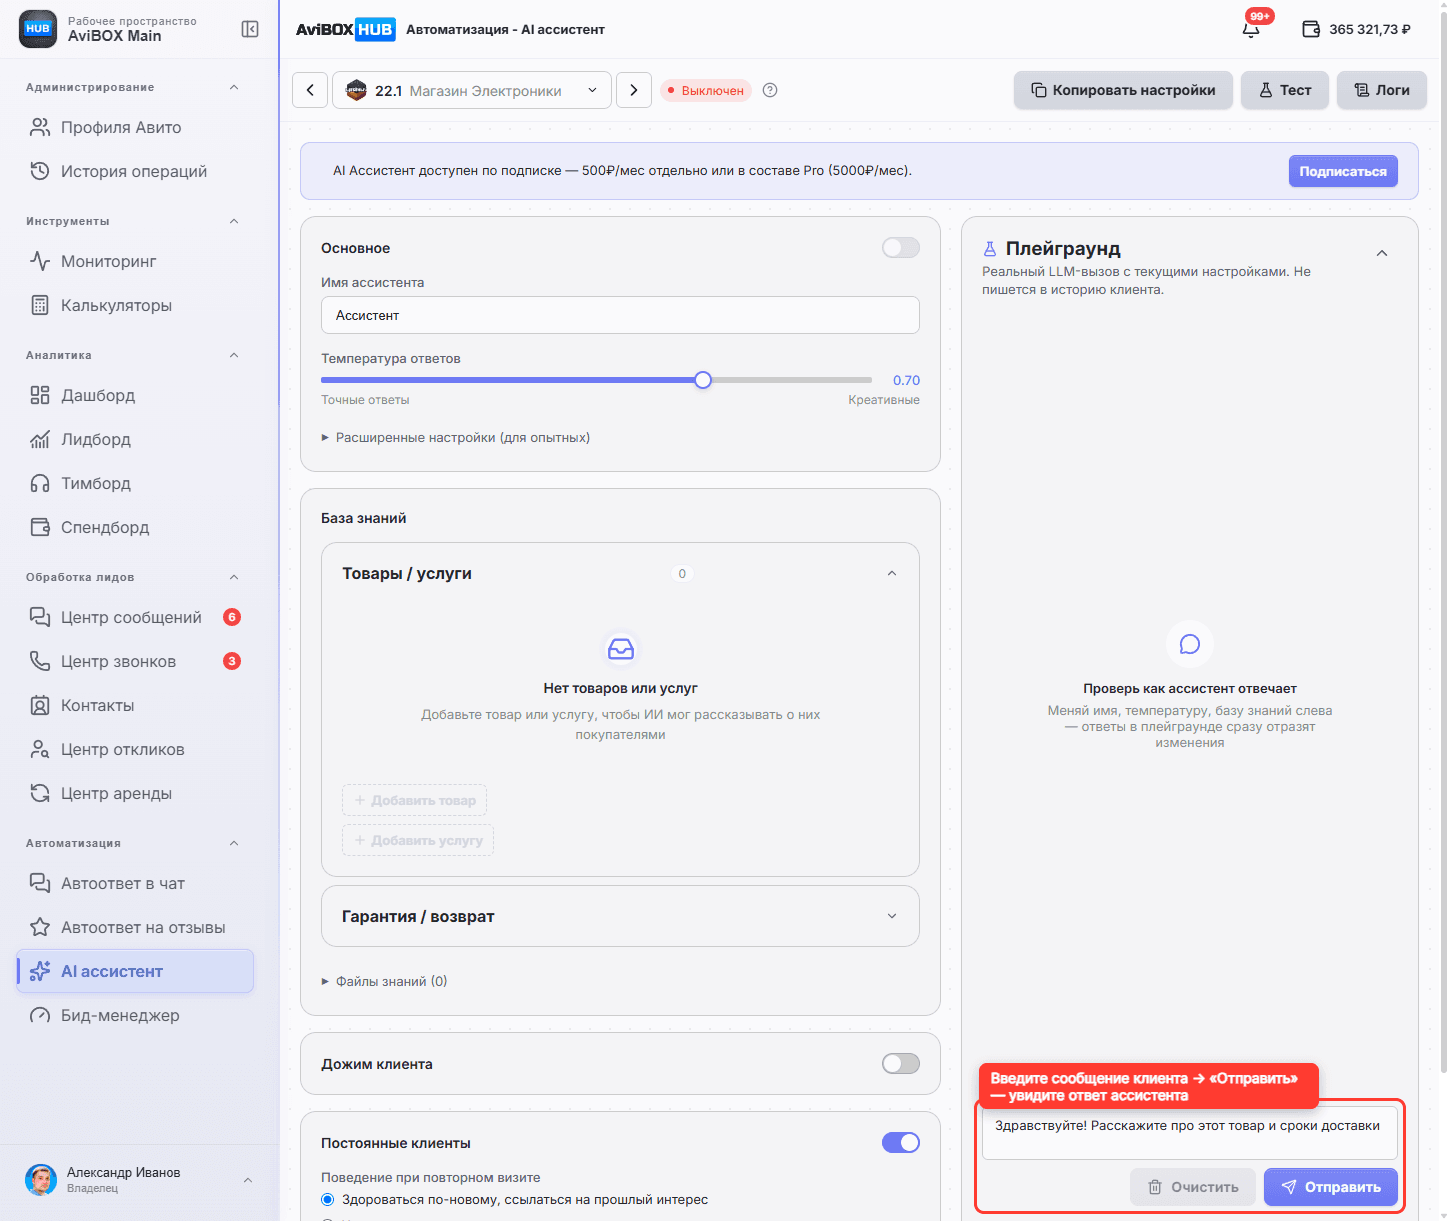Open the Магазин Электроники profile dropdown
This screenshot has height=1221, width=1449.
pos(472,90)
